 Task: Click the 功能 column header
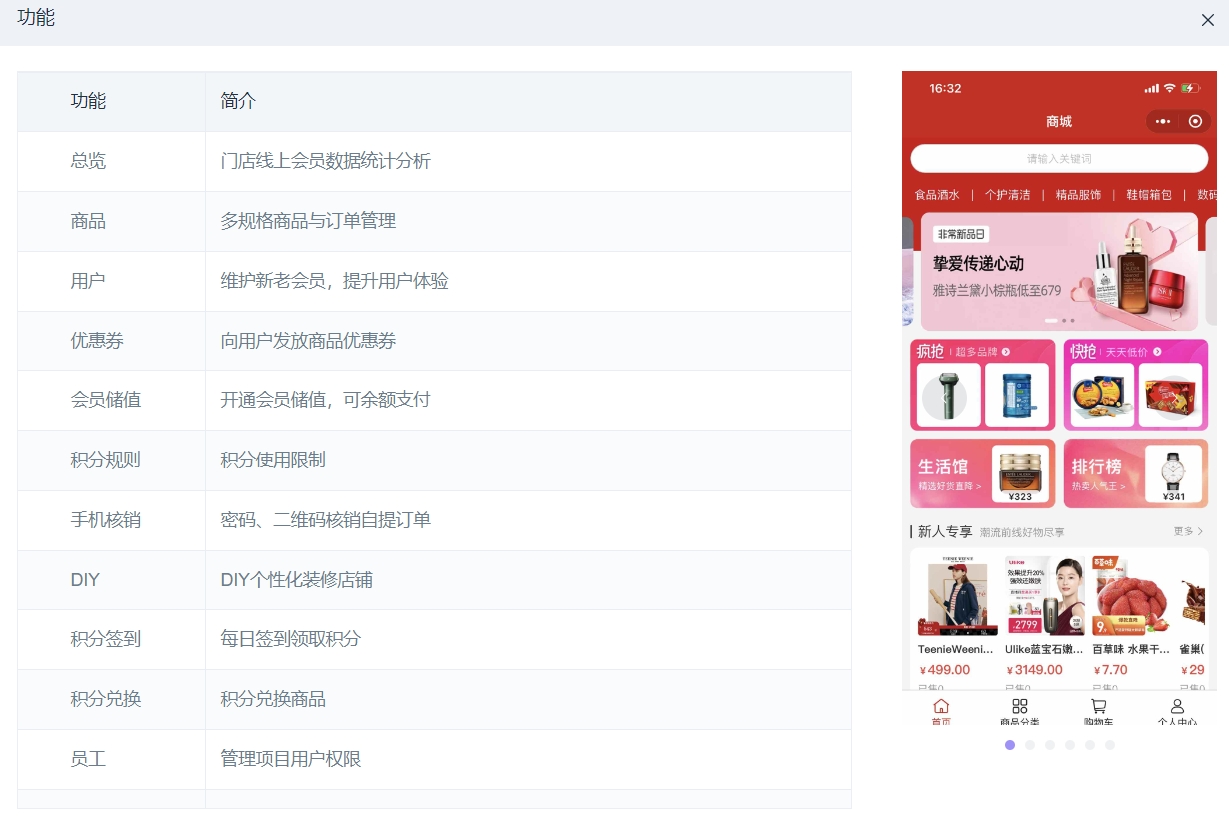112,101
